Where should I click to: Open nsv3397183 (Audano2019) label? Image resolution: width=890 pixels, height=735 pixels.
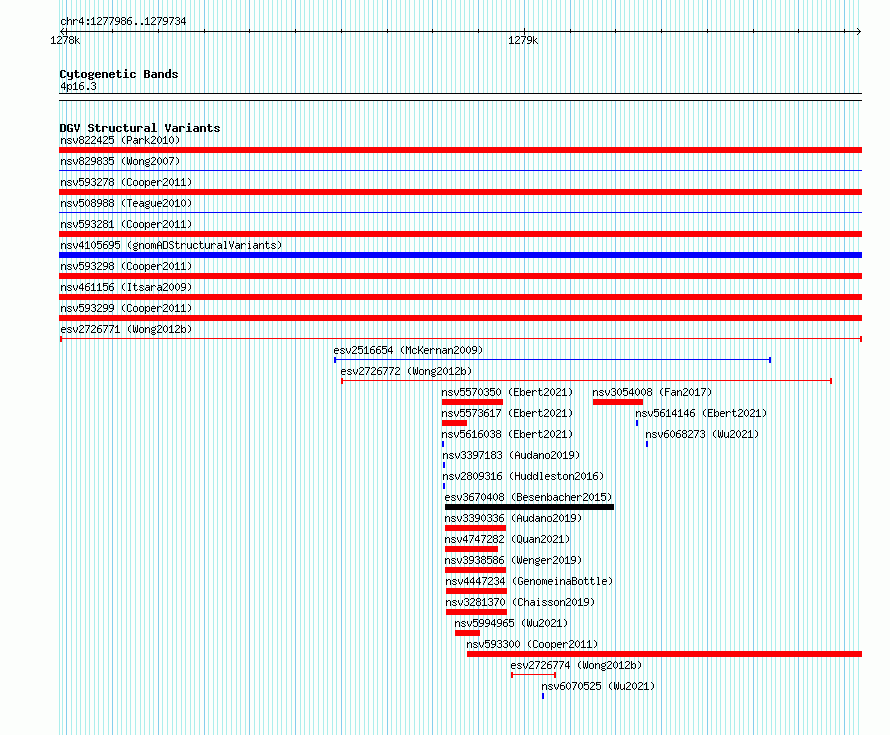(511, 455)
